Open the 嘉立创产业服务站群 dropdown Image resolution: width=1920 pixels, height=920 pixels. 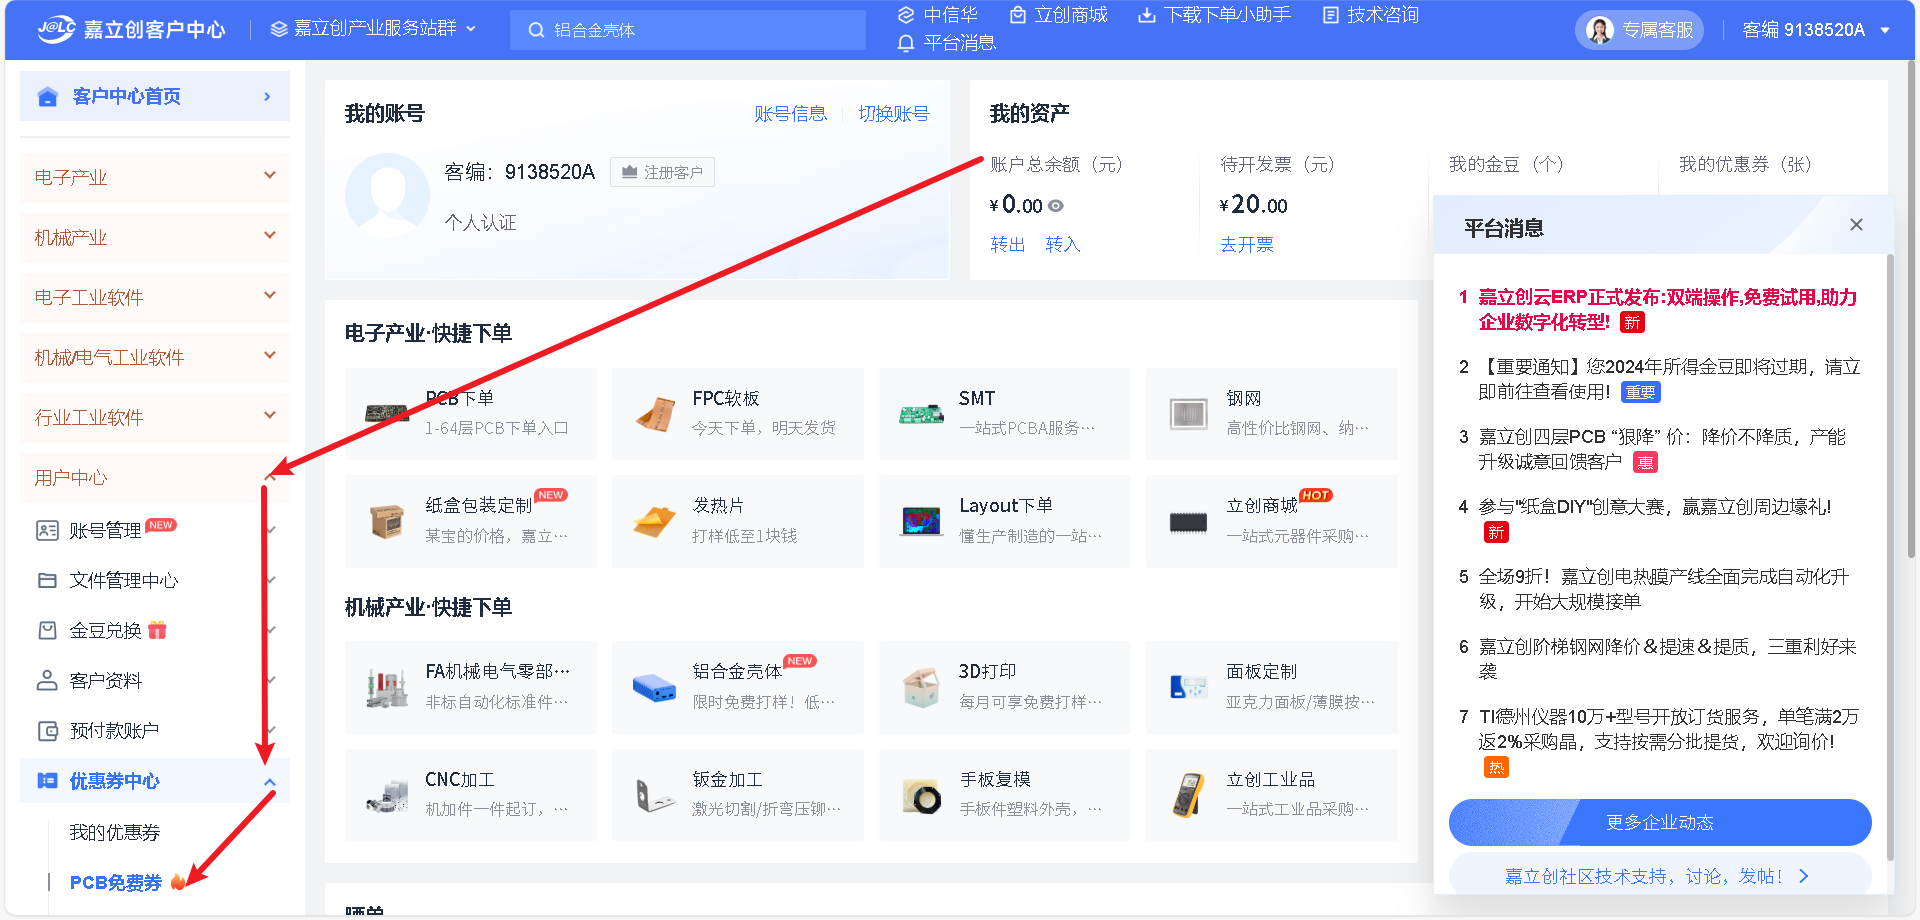pyautogui.click(x=374, y=29)
